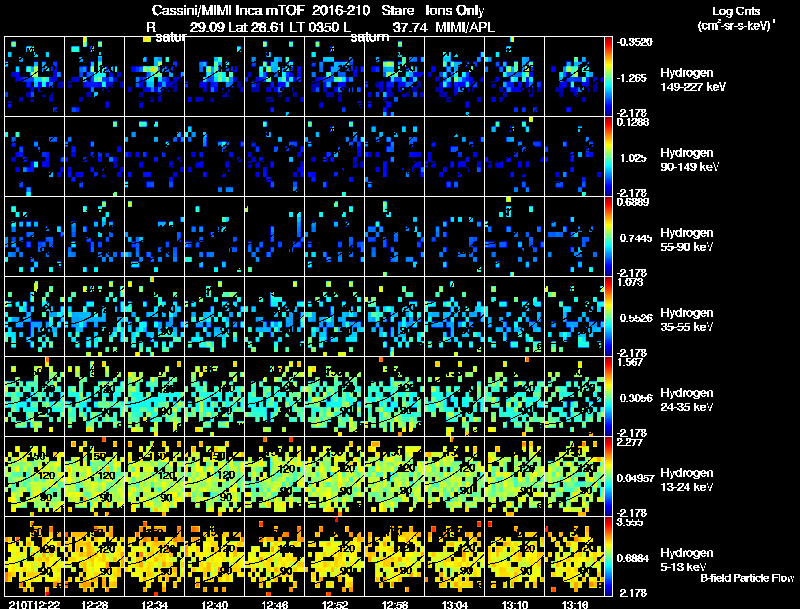Click the Hydrogen 5-13 keV color bar

tap(608, 556)
